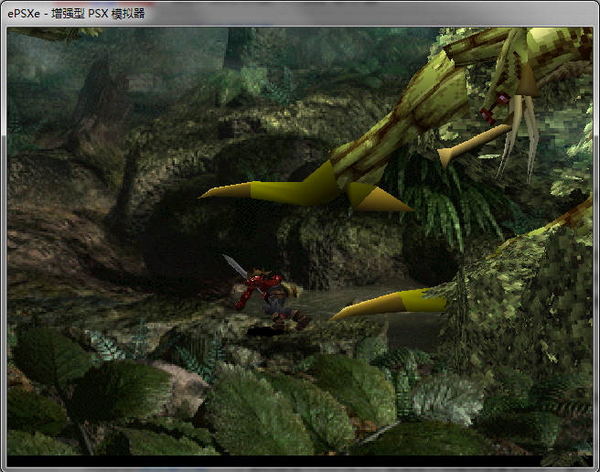
Task: Click the character's raised sword blade
Action: tap(234, 267)
